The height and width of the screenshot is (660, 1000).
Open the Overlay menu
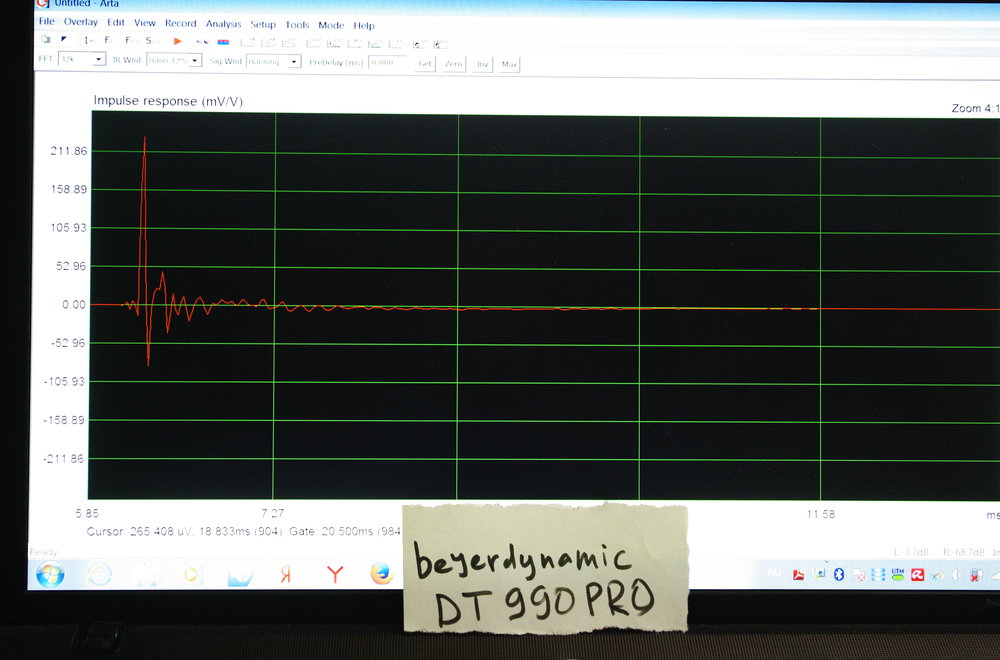coord(81,22)
